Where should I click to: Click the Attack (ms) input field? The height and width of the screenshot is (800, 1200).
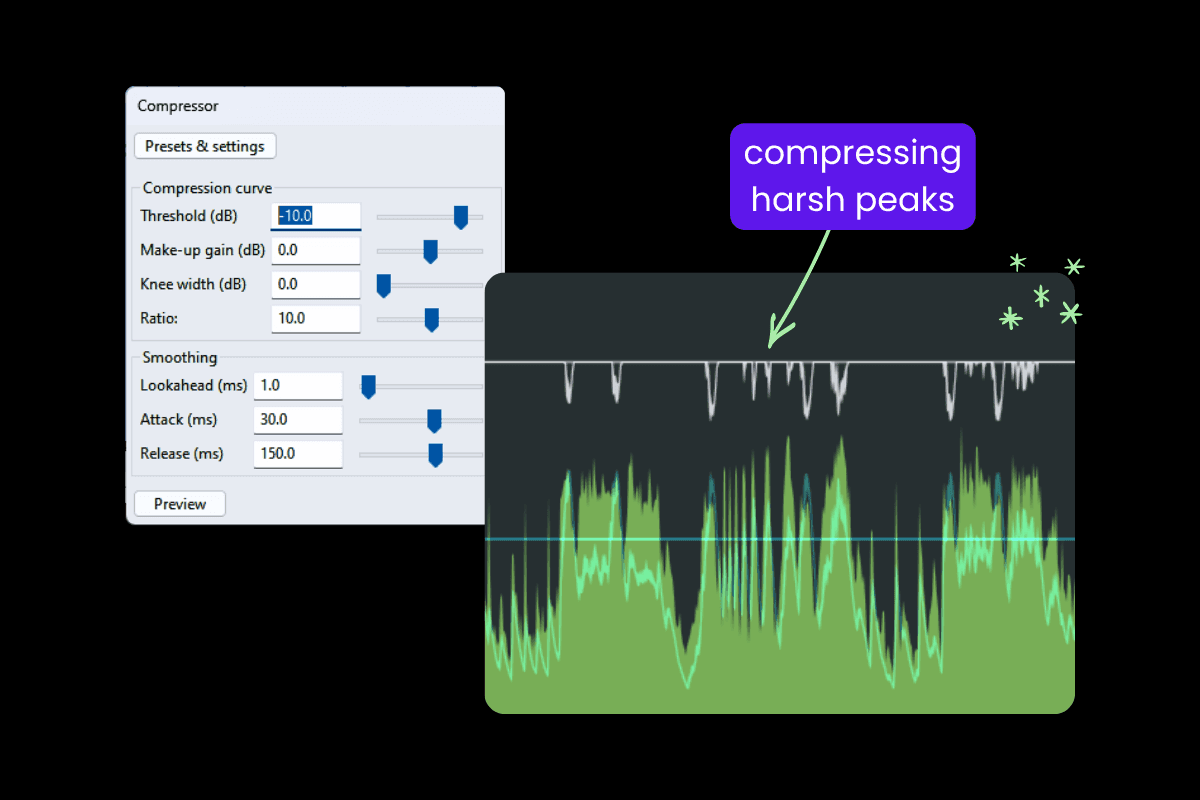299,419
